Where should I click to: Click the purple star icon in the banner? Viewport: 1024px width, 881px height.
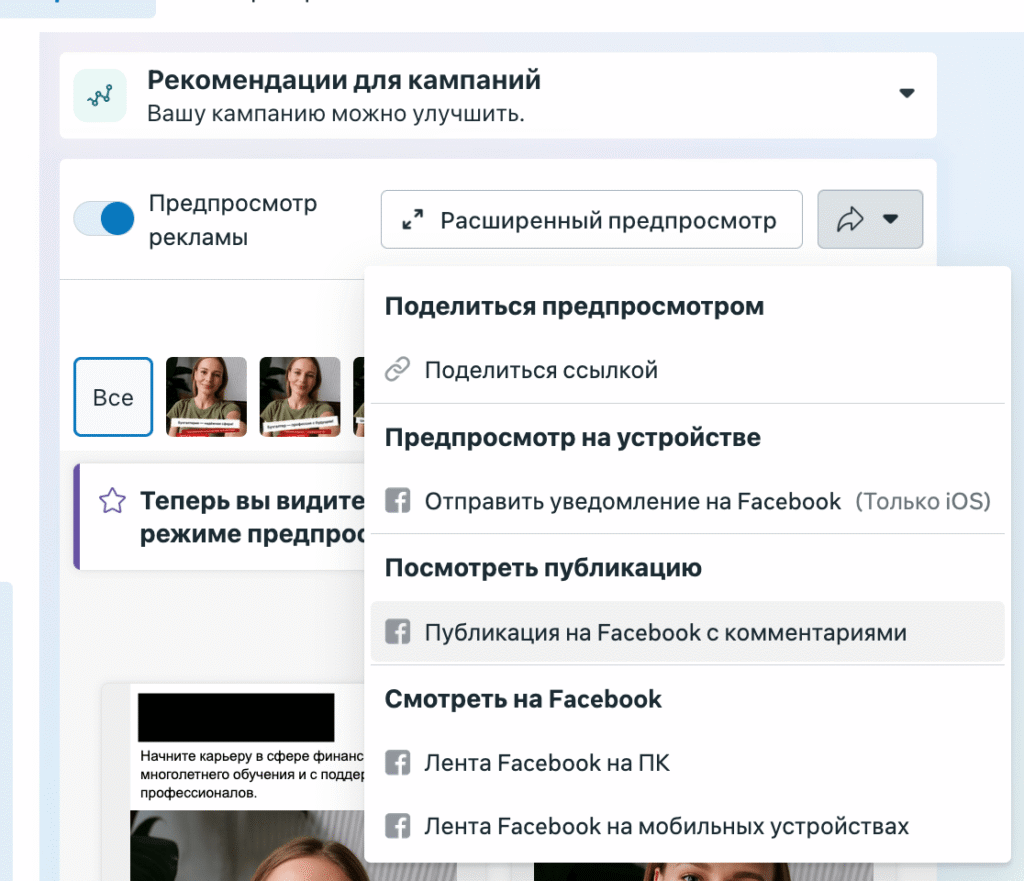pos(112,501)
